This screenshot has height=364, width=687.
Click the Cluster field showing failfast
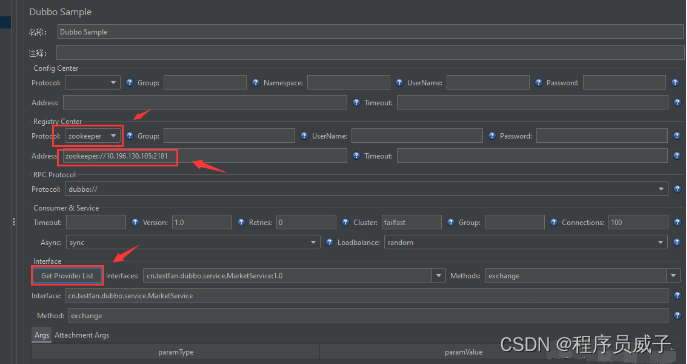pyautogui.click(x=412, y=223)
